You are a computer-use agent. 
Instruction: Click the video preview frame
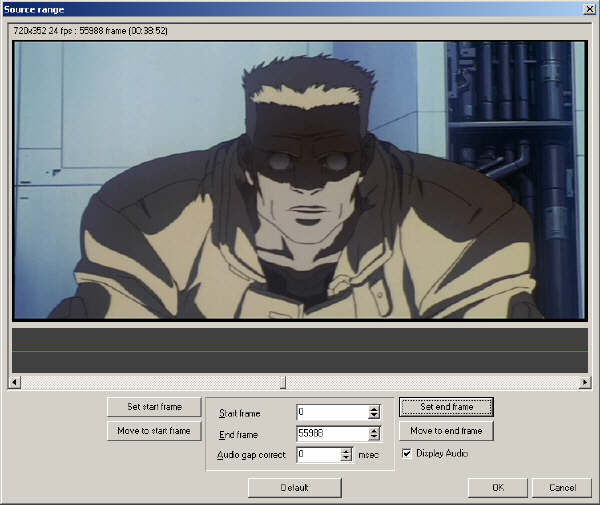click(x=300, y=180)
